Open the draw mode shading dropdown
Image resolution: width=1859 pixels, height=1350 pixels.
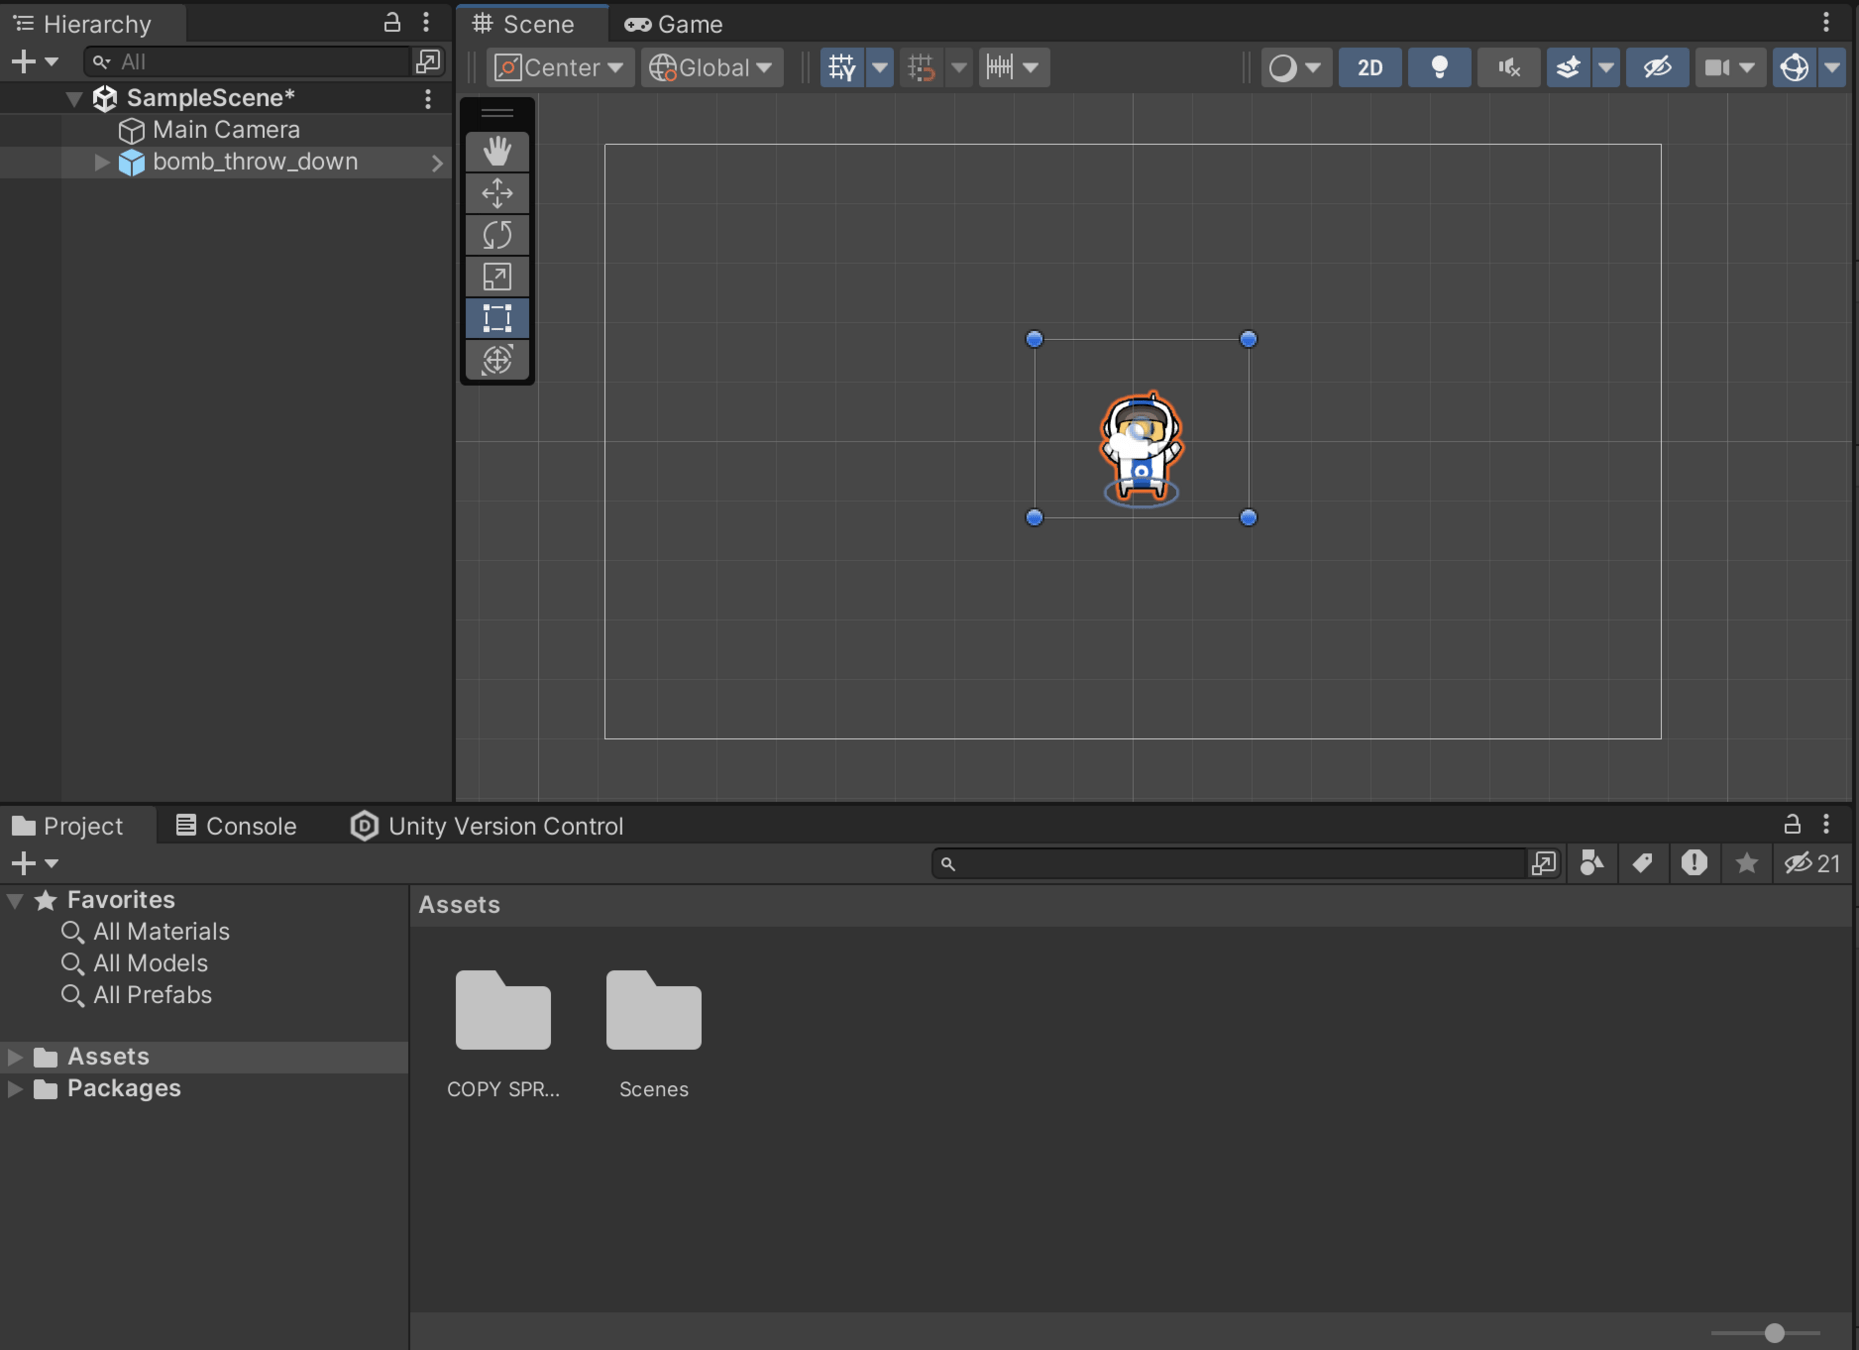pos(1295,67)
